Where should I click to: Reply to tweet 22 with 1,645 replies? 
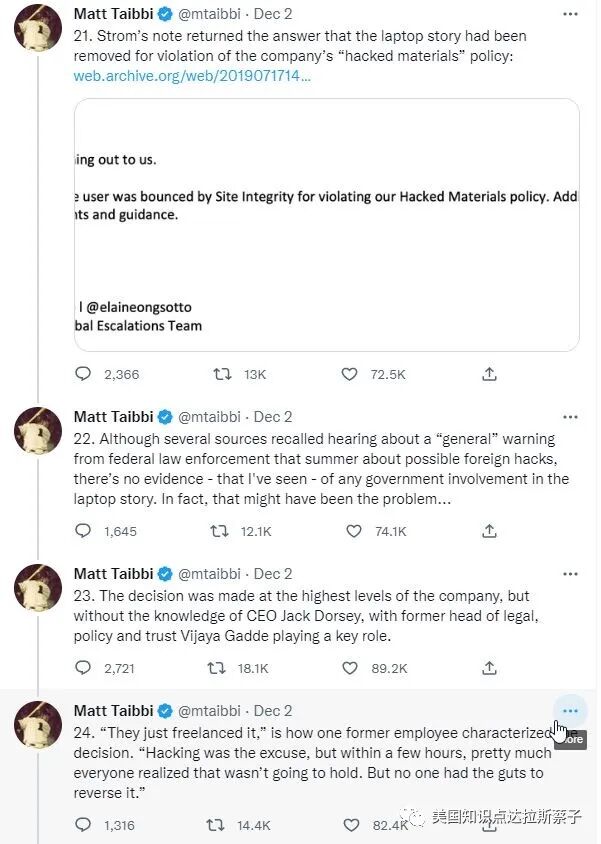[83, 531]
